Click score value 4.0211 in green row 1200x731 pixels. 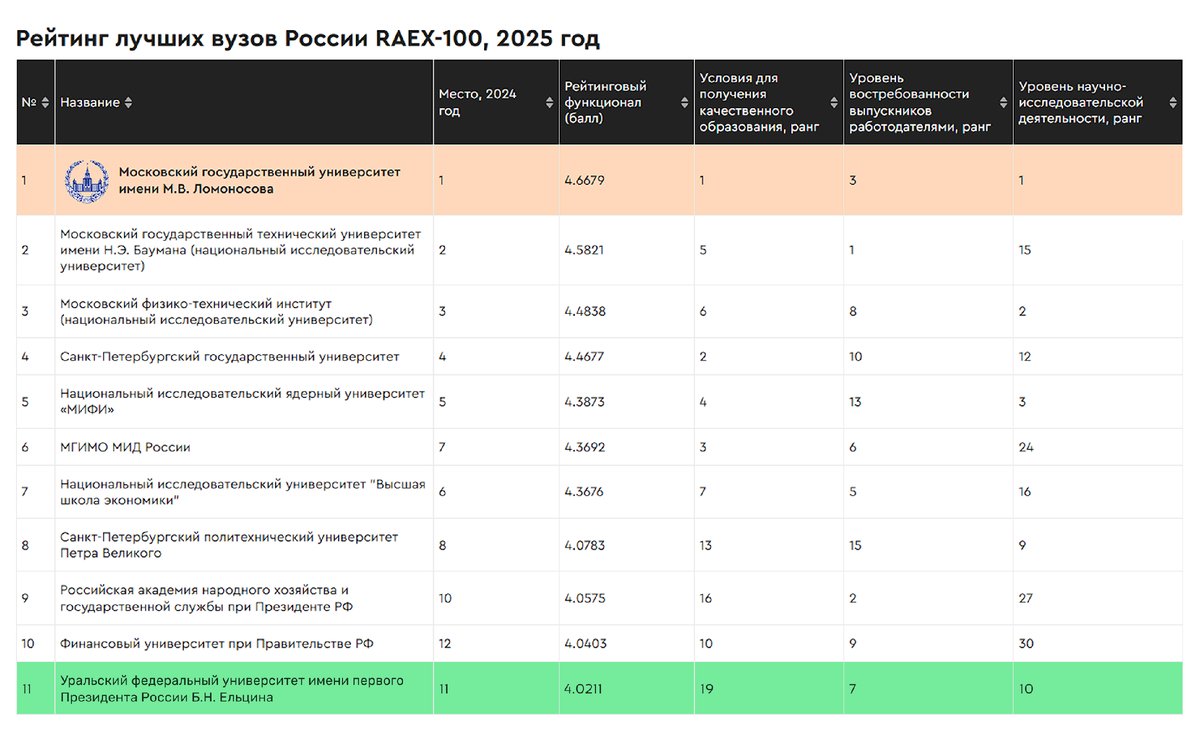pyautogui.click(x=584, y=689)
